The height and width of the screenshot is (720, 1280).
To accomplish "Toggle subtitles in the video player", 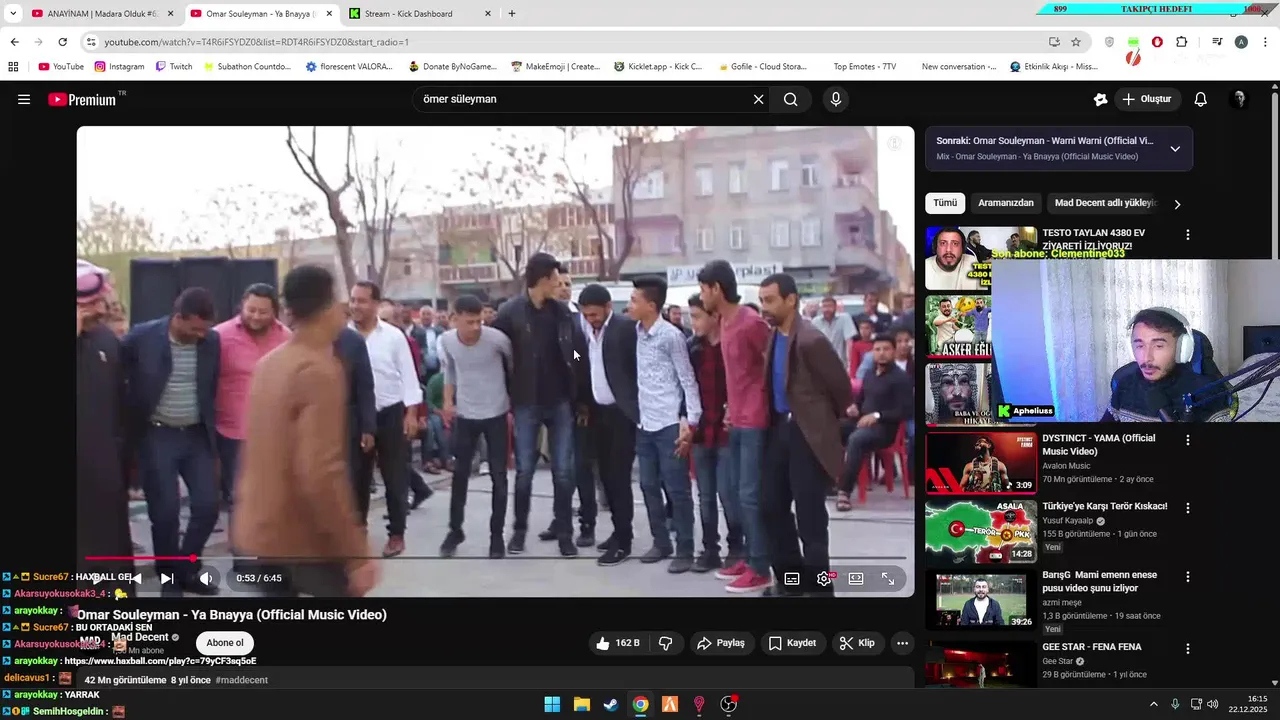I will [792, 578].
